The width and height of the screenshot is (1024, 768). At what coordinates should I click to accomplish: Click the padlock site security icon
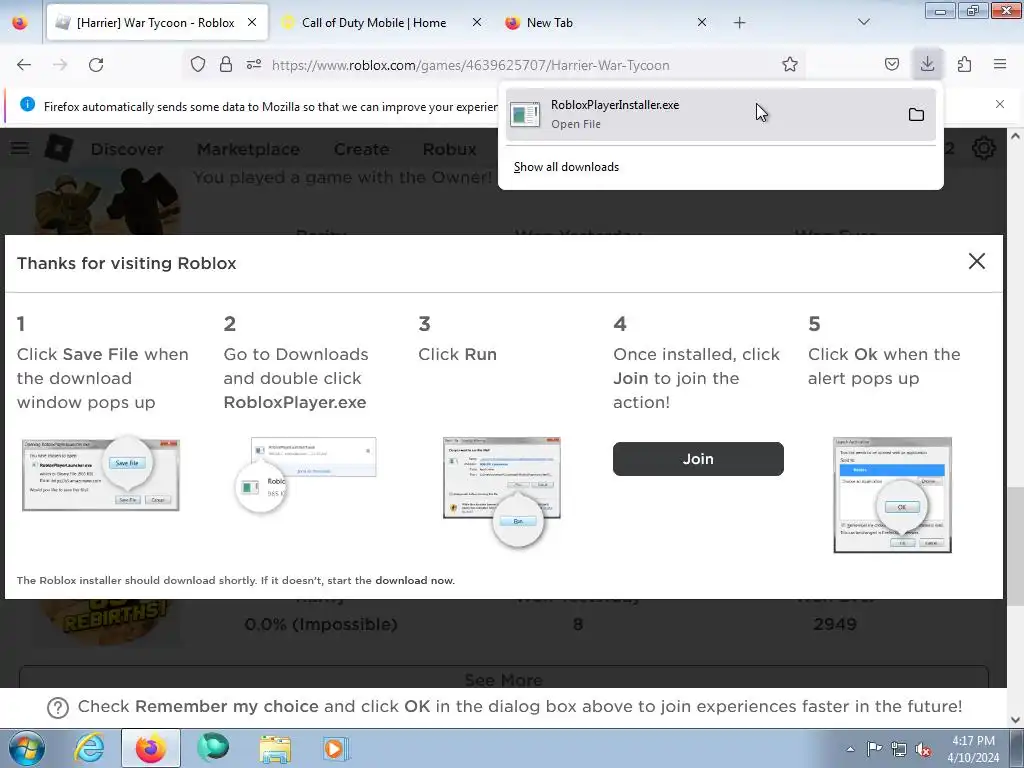click(x=226, y=65)
